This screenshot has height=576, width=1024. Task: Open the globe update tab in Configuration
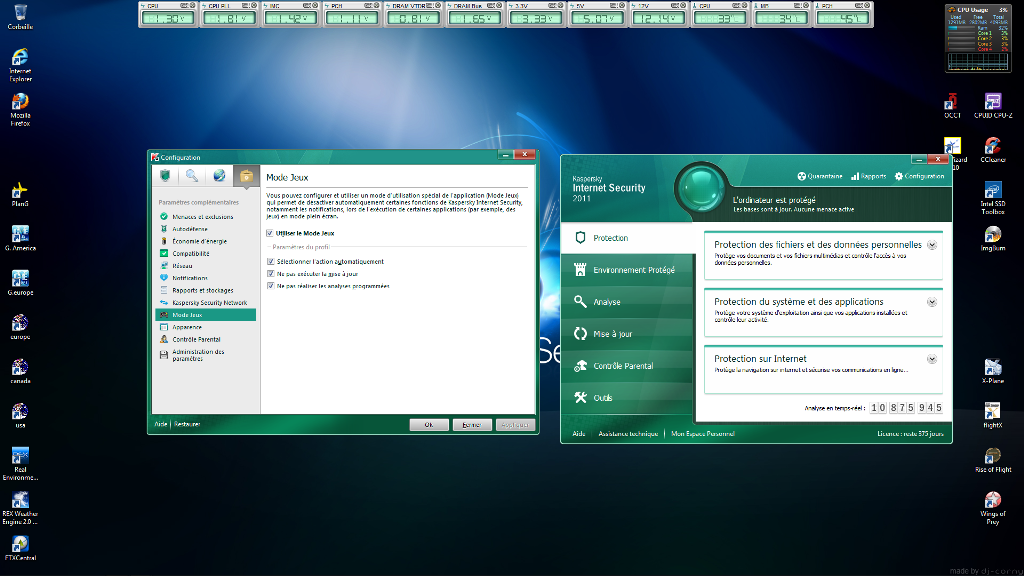[219, 176]
